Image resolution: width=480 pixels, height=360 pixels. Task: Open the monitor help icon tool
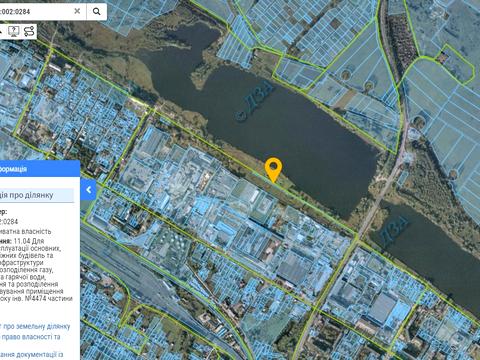(14, 31)
